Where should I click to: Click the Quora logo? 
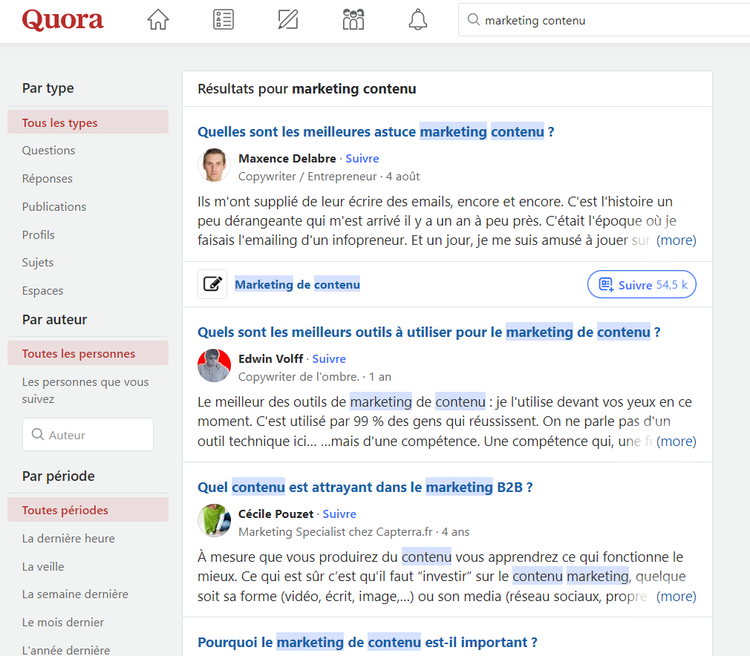(x=63, y=20)
